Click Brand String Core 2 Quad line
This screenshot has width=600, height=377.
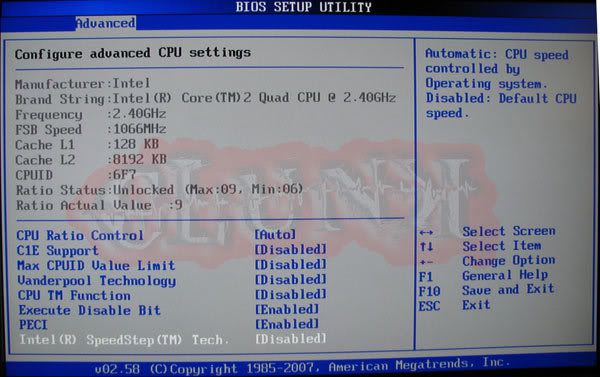205,98
